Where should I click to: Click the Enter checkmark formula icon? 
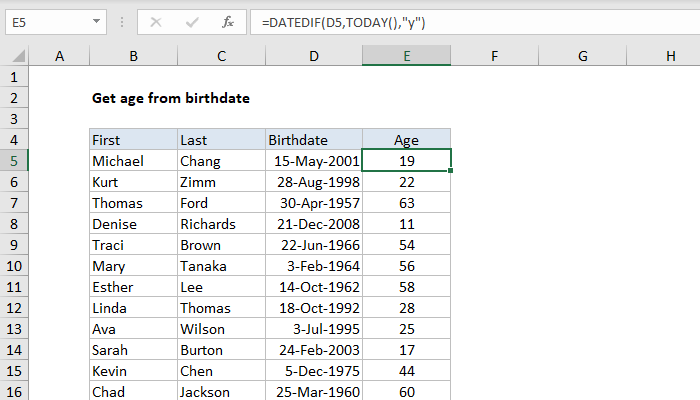tap(191, 21)
